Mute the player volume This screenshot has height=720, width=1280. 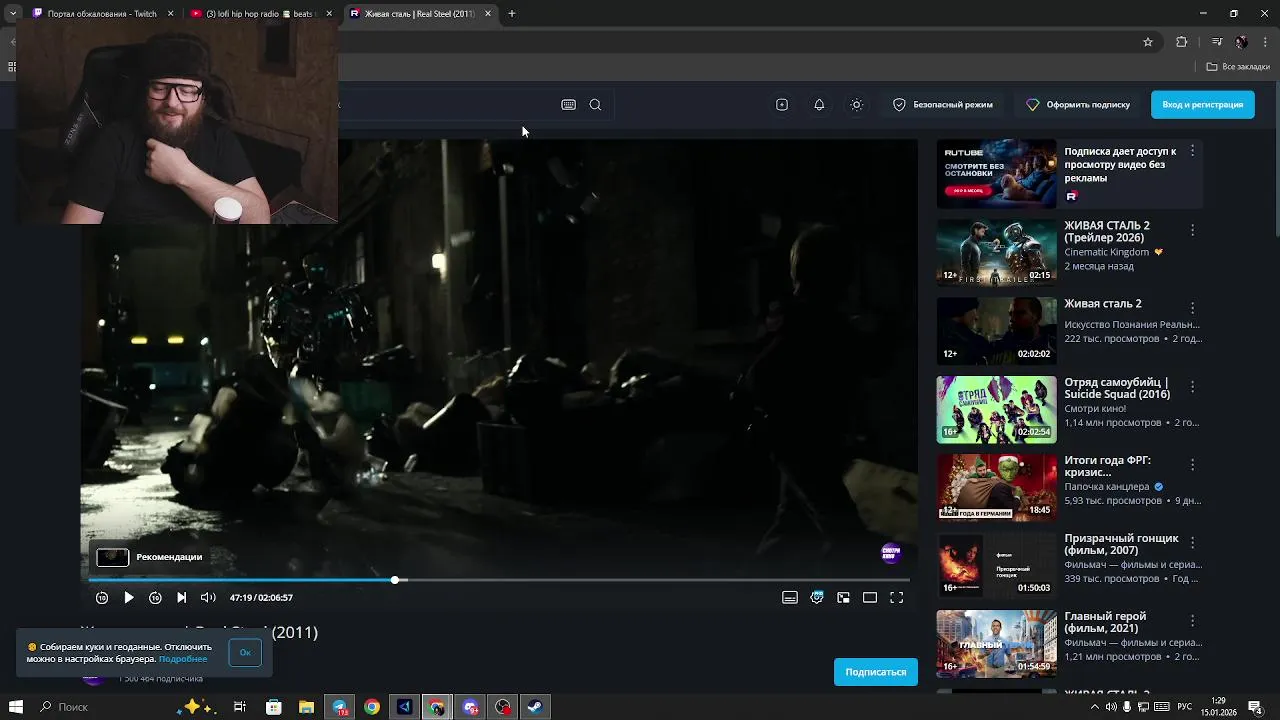(208, 598)
